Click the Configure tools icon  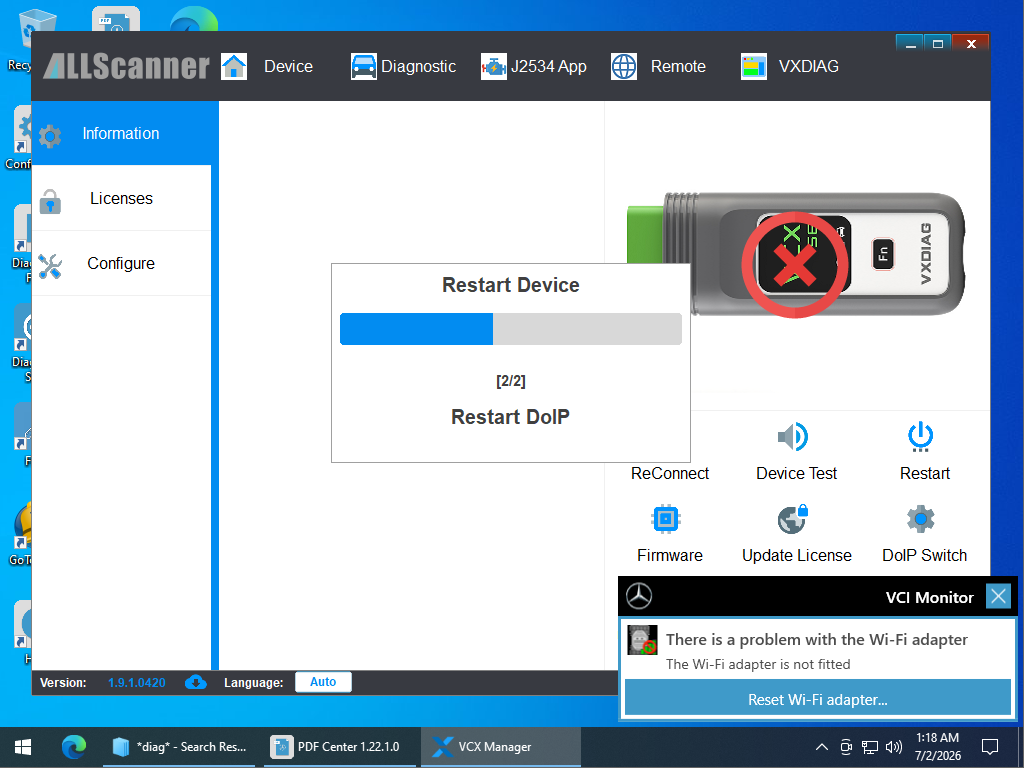click(x=50, y=266)
